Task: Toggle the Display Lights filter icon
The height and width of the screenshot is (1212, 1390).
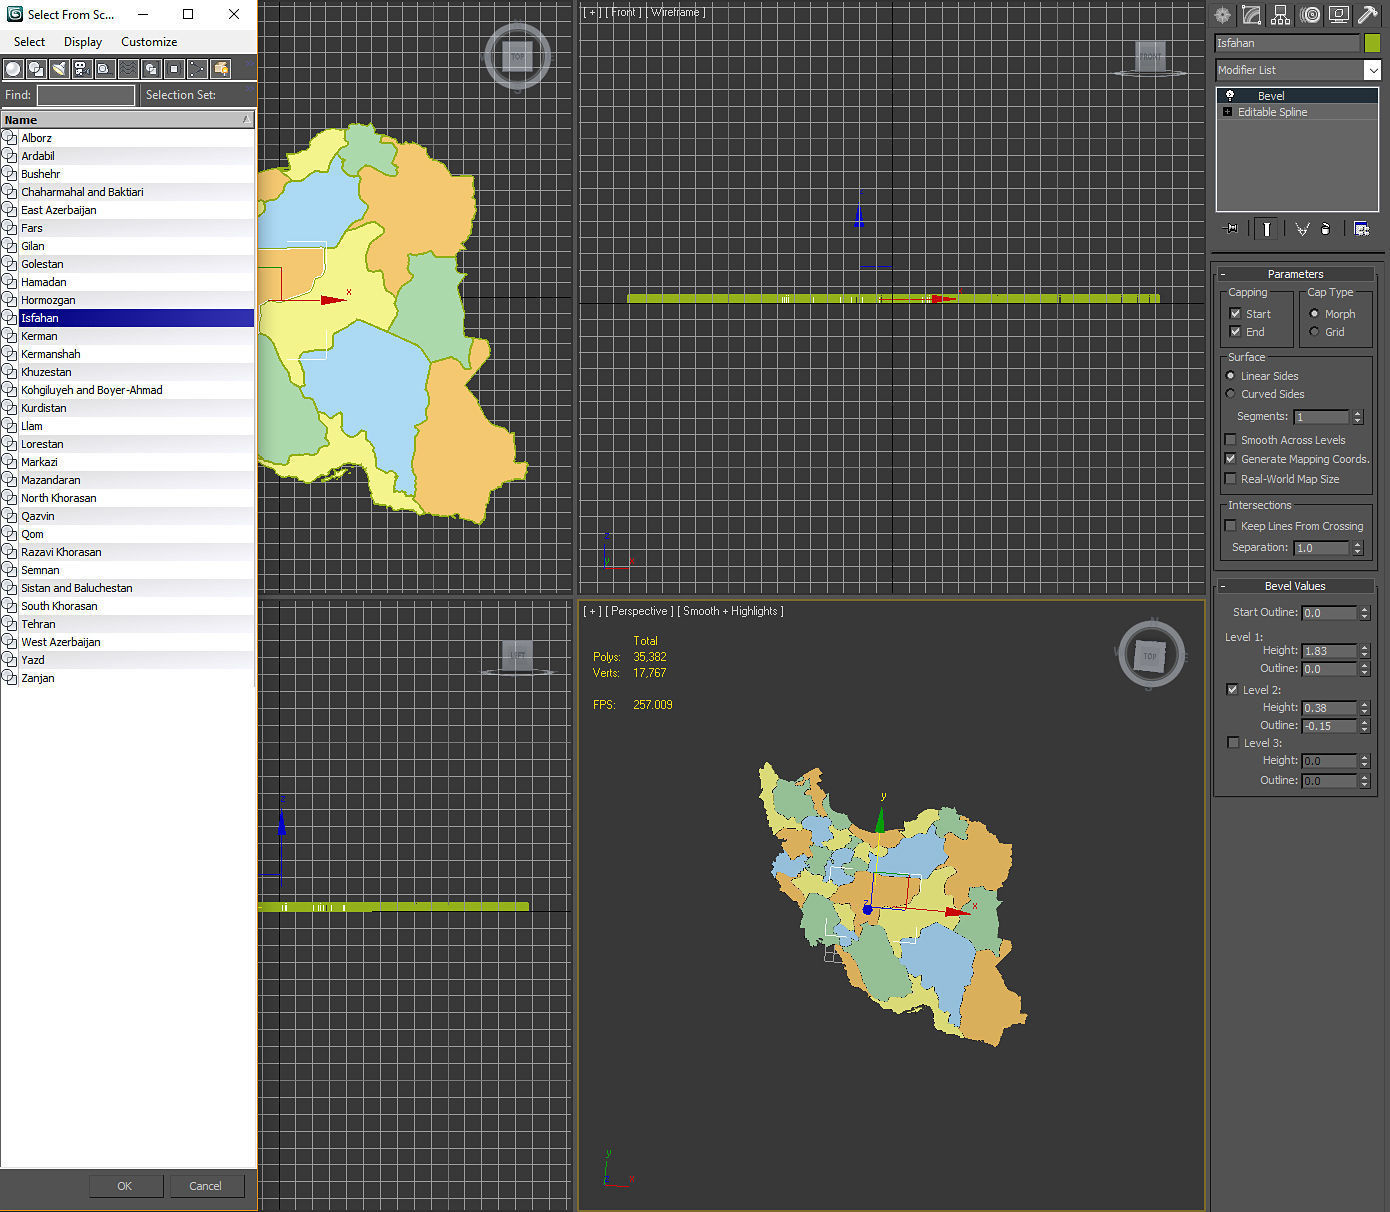Action: pos(59,69)
